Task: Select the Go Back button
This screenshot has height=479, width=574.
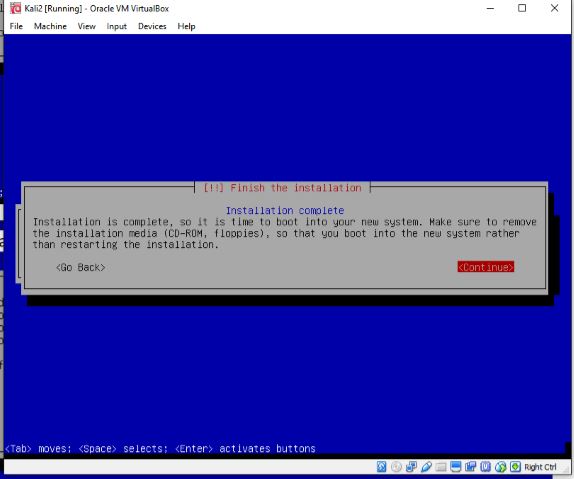Action: click(x=81, y=267)
